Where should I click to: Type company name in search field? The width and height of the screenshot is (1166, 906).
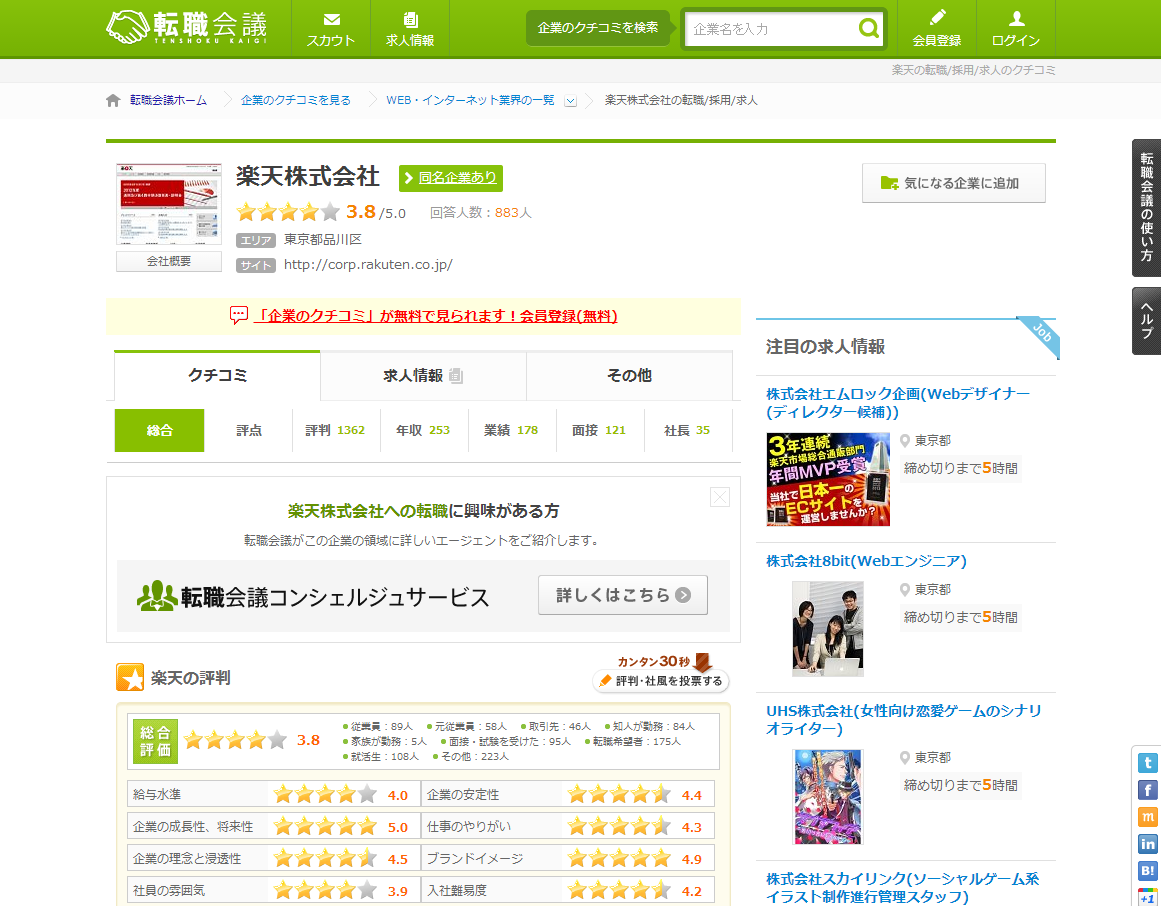pyautogui.click(x=771, y=29)
